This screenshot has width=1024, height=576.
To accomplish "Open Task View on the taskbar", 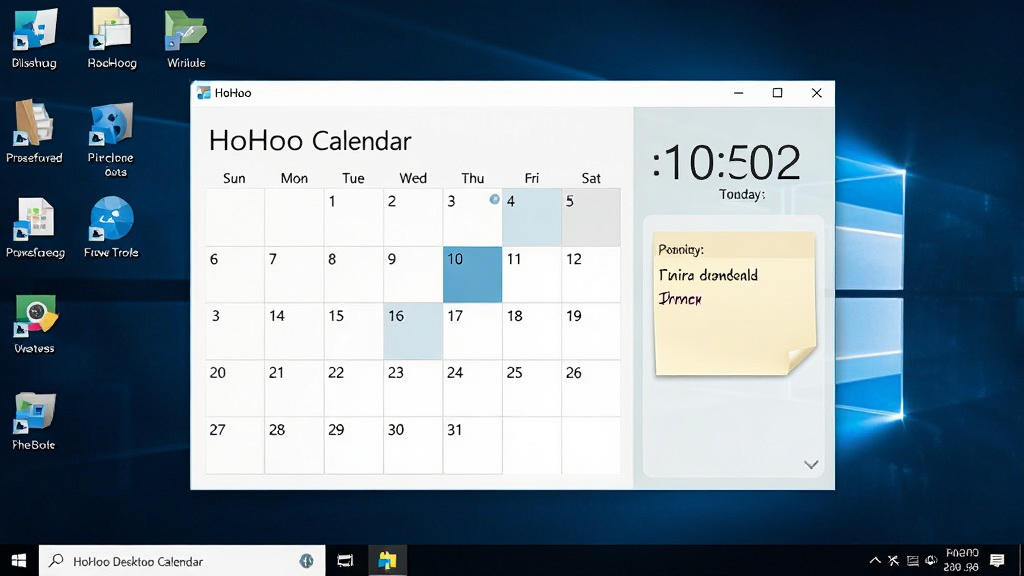I will coord(345,560).
